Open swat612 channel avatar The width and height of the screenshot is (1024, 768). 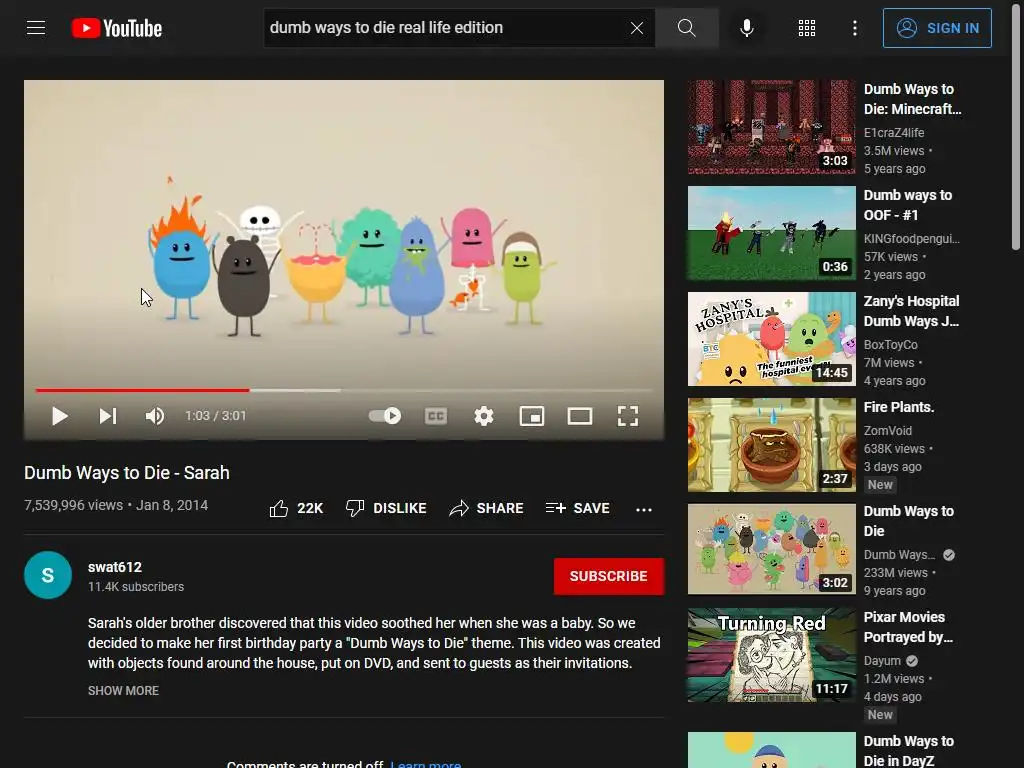tap(48, 575)
